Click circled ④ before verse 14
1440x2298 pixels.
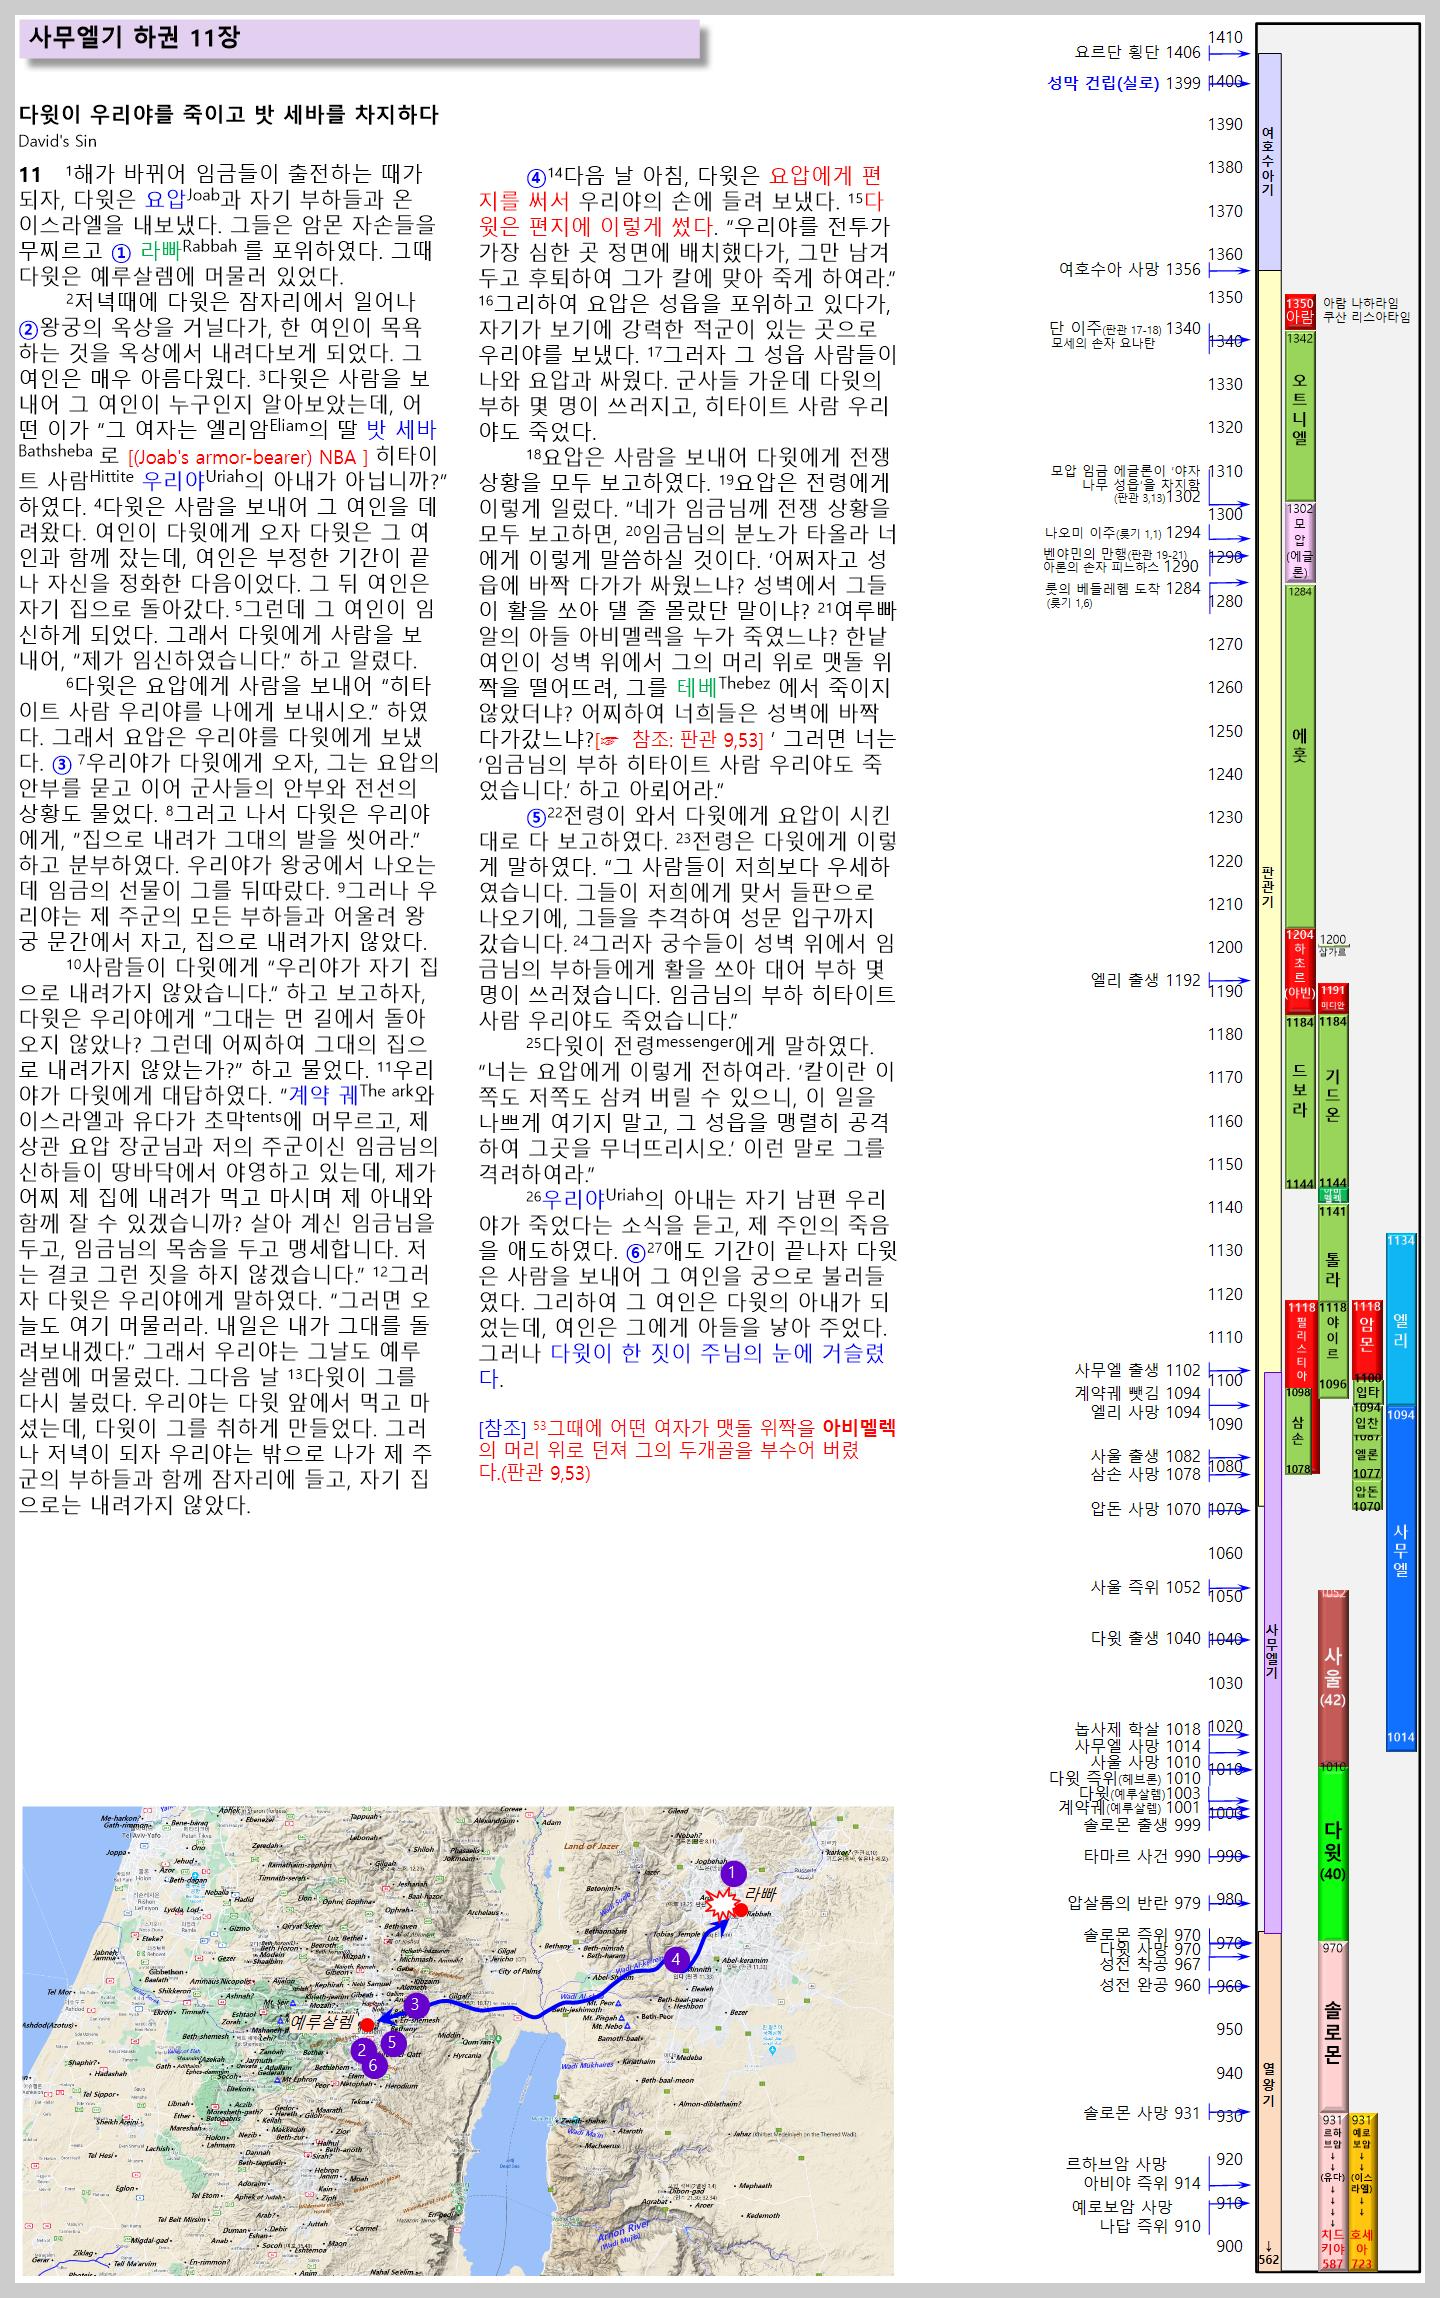coord(537,177)
